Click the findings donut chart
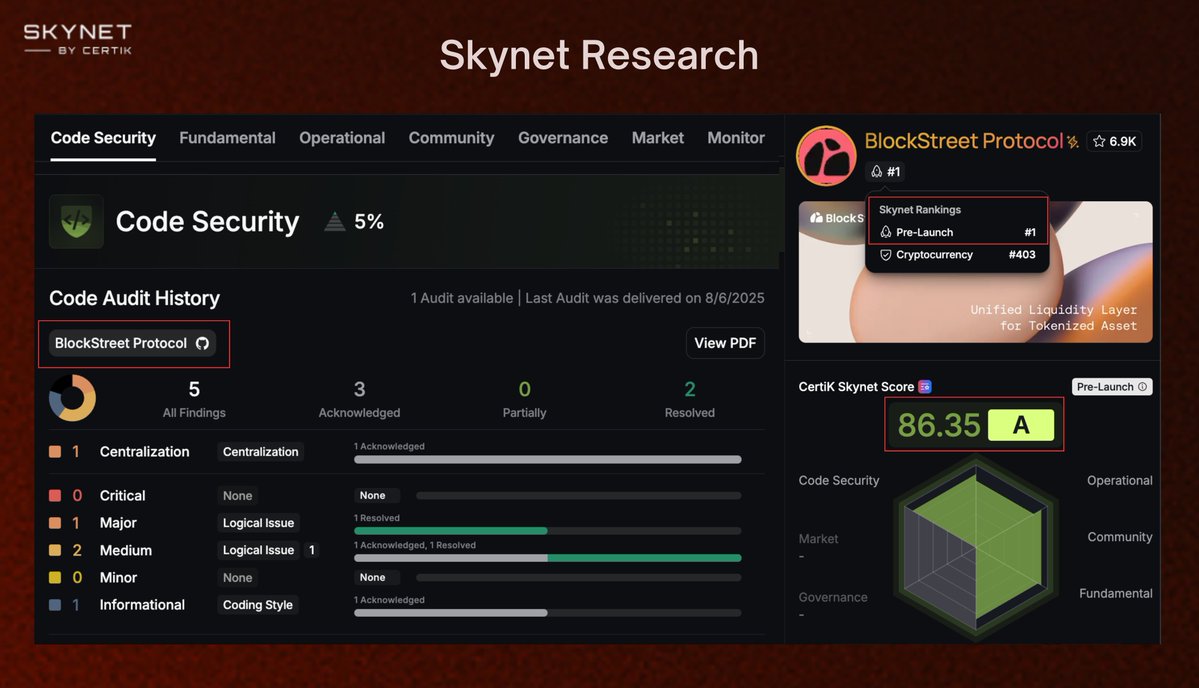This screenshot has height=688, width=1199. click(73, 398)
